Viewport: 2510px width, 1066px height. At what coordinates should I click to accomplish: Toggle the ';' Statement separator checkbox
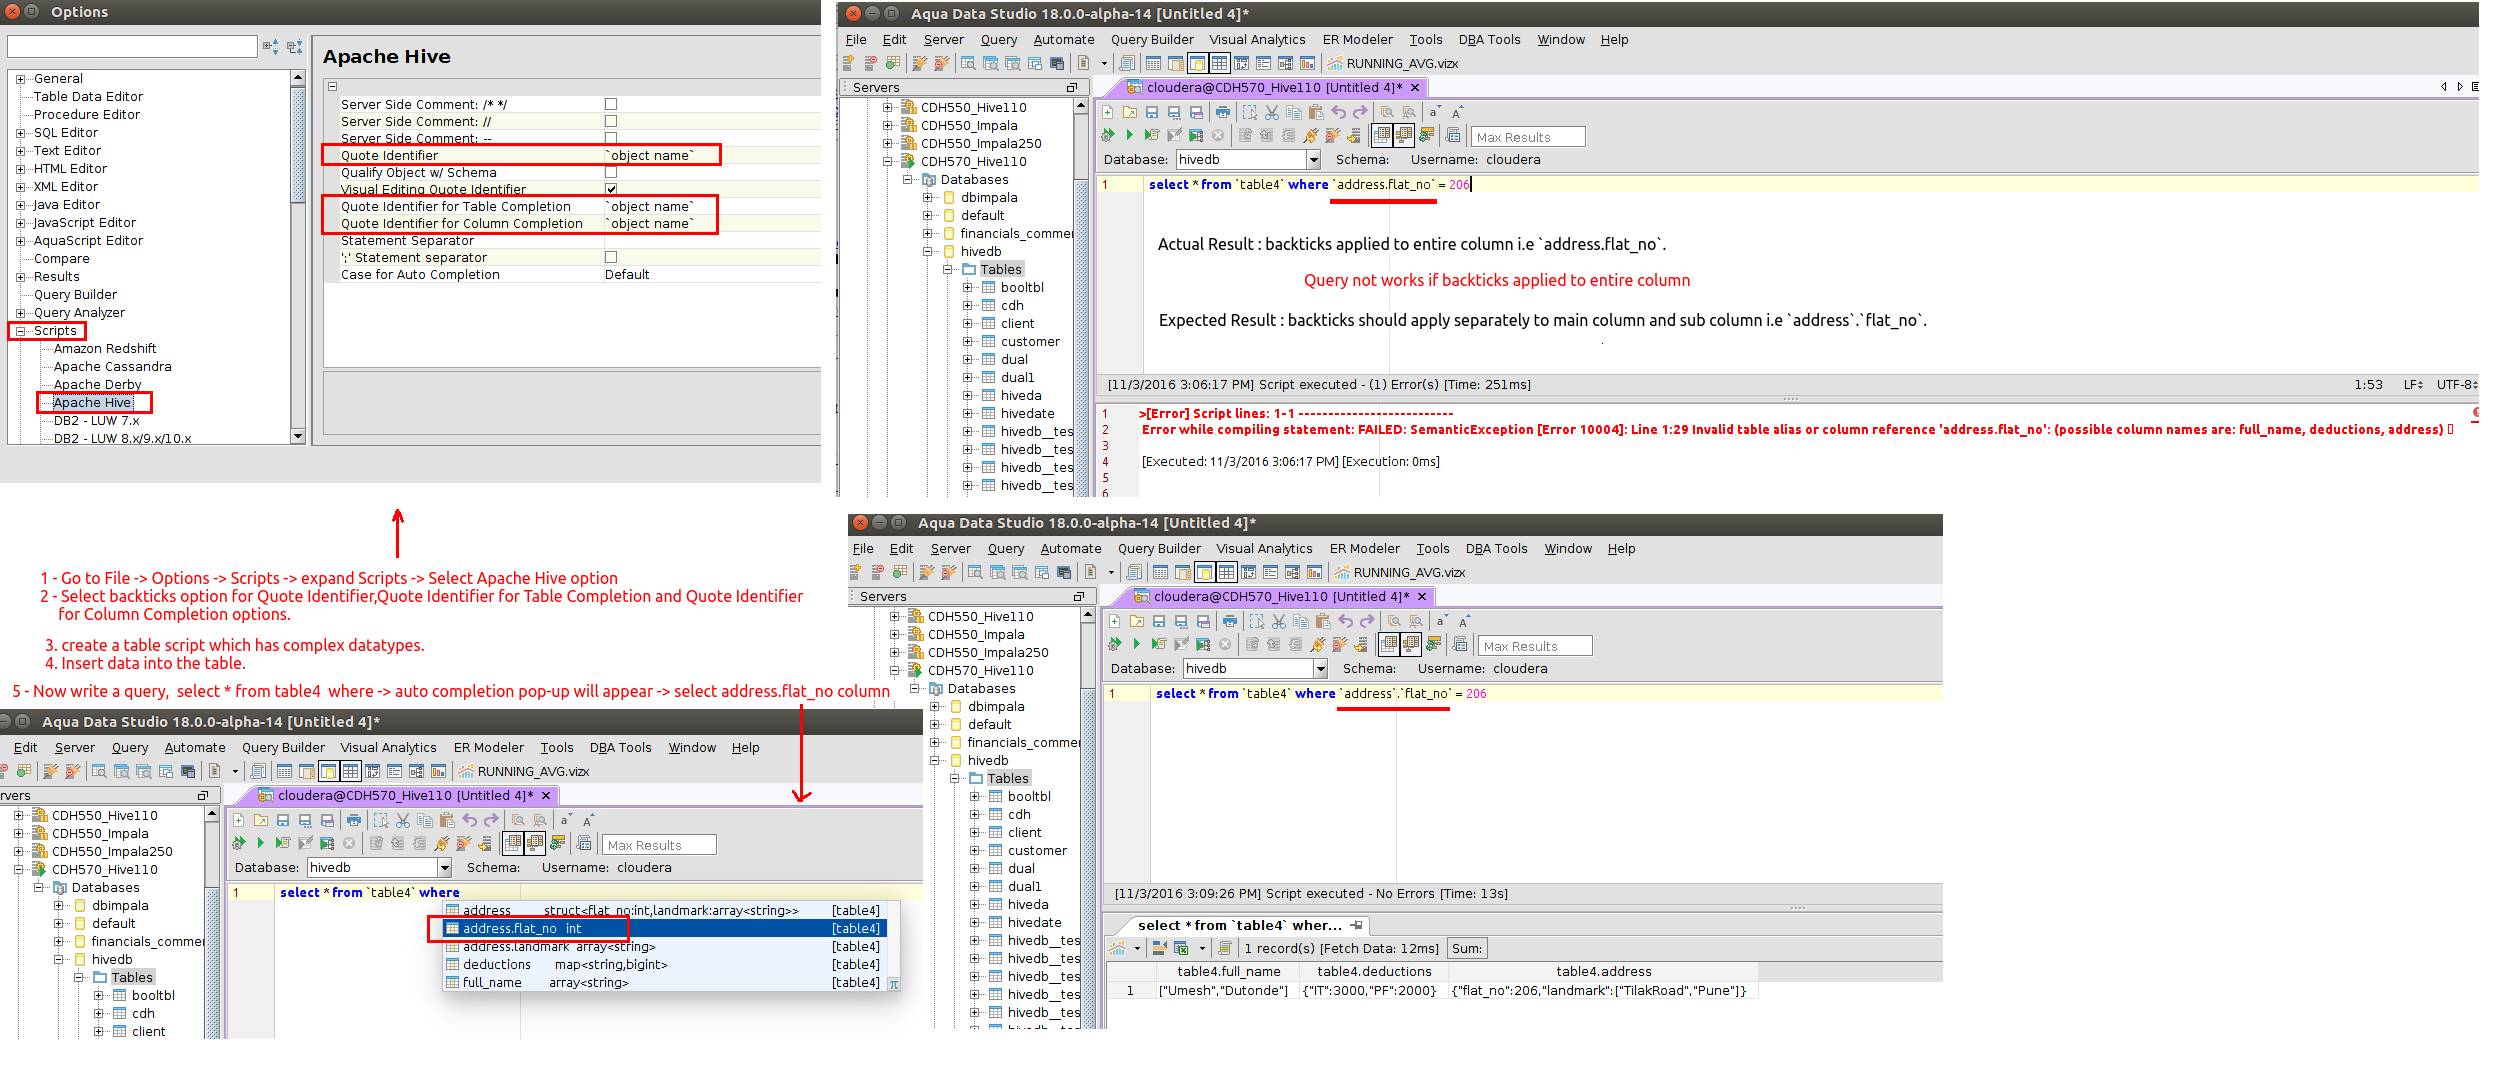pos(611,257)
